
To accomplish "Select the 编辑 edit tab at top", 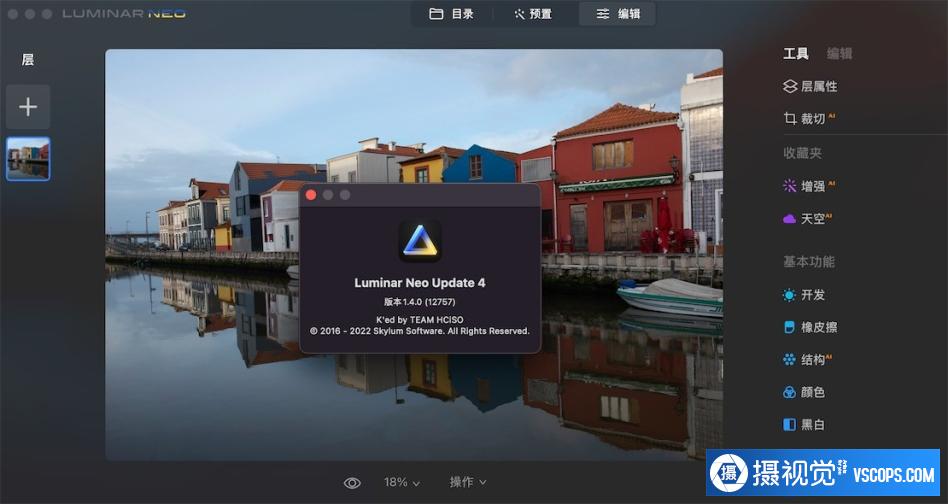I will point(617,14).
